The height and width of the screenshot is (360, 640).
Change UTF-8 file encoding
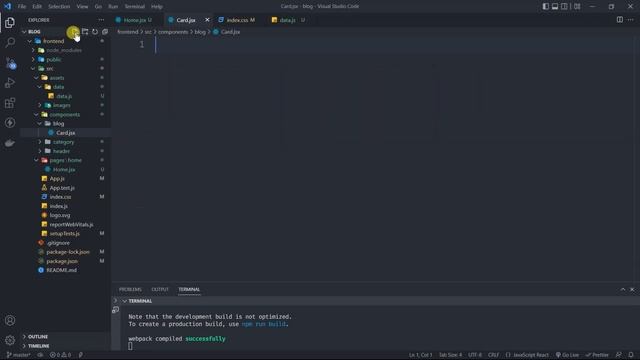pos(475,355)
